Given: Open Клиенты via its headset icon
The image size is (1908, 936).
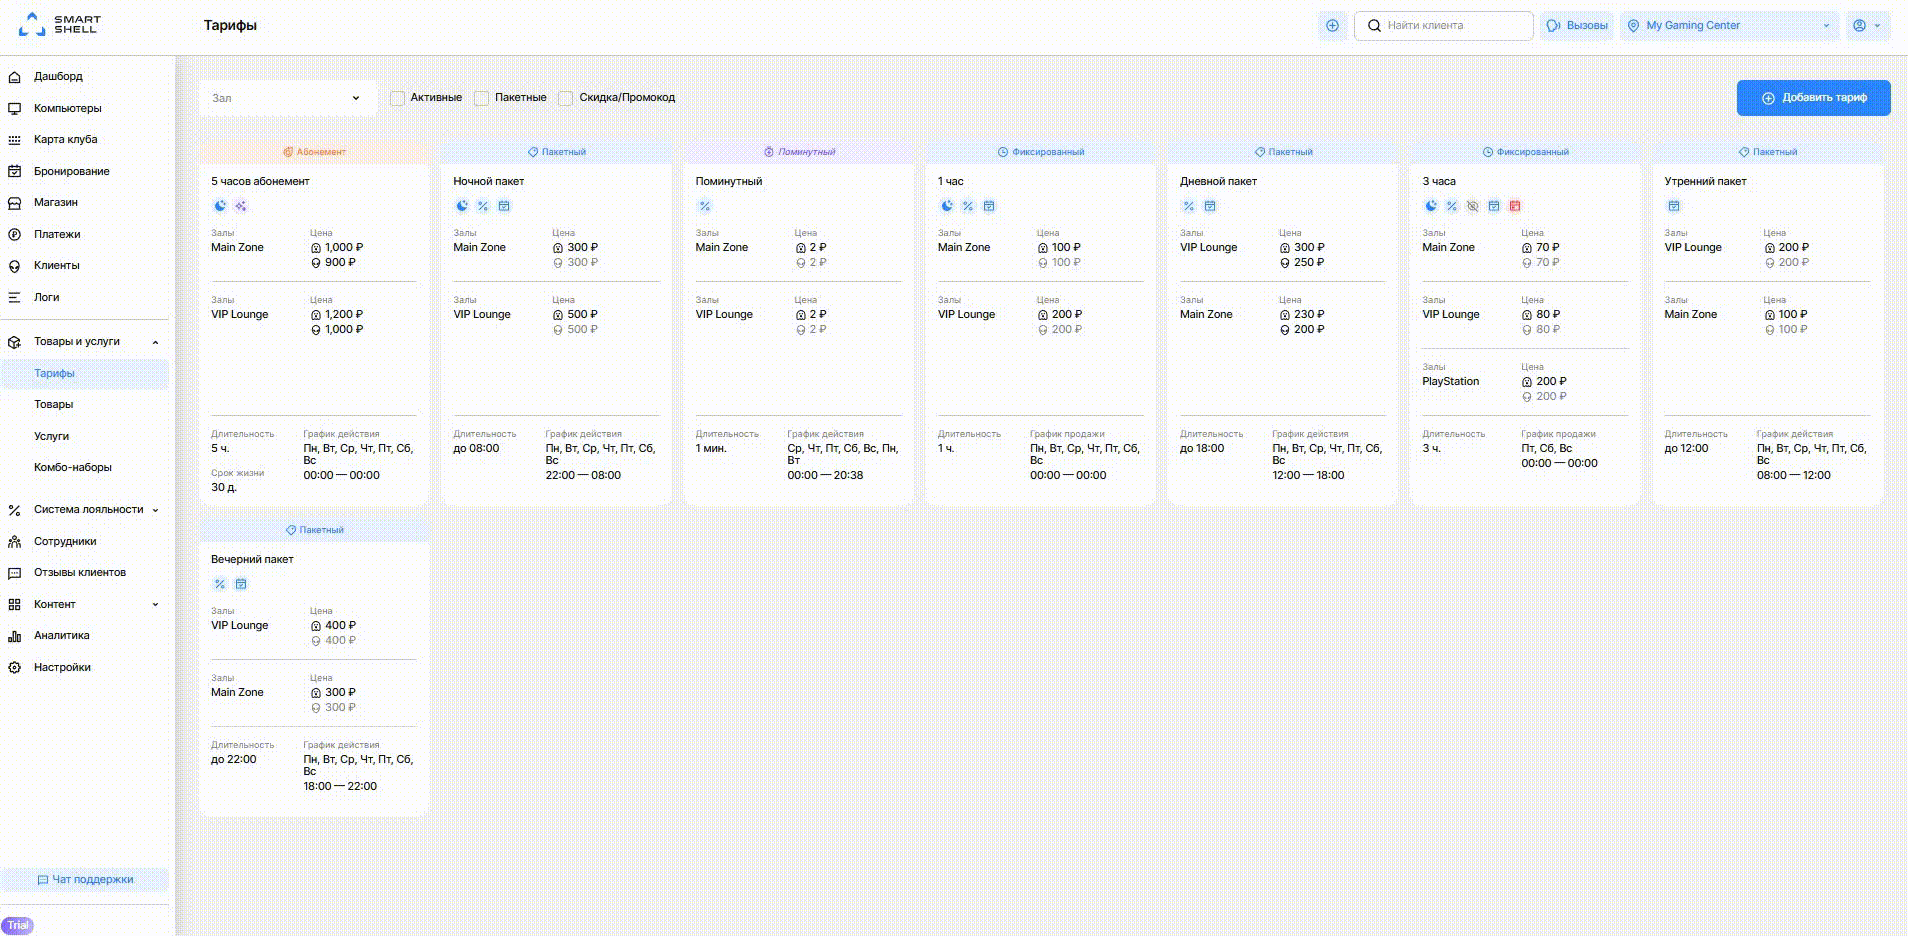Looking at the screenshot, I should [14, 266].
